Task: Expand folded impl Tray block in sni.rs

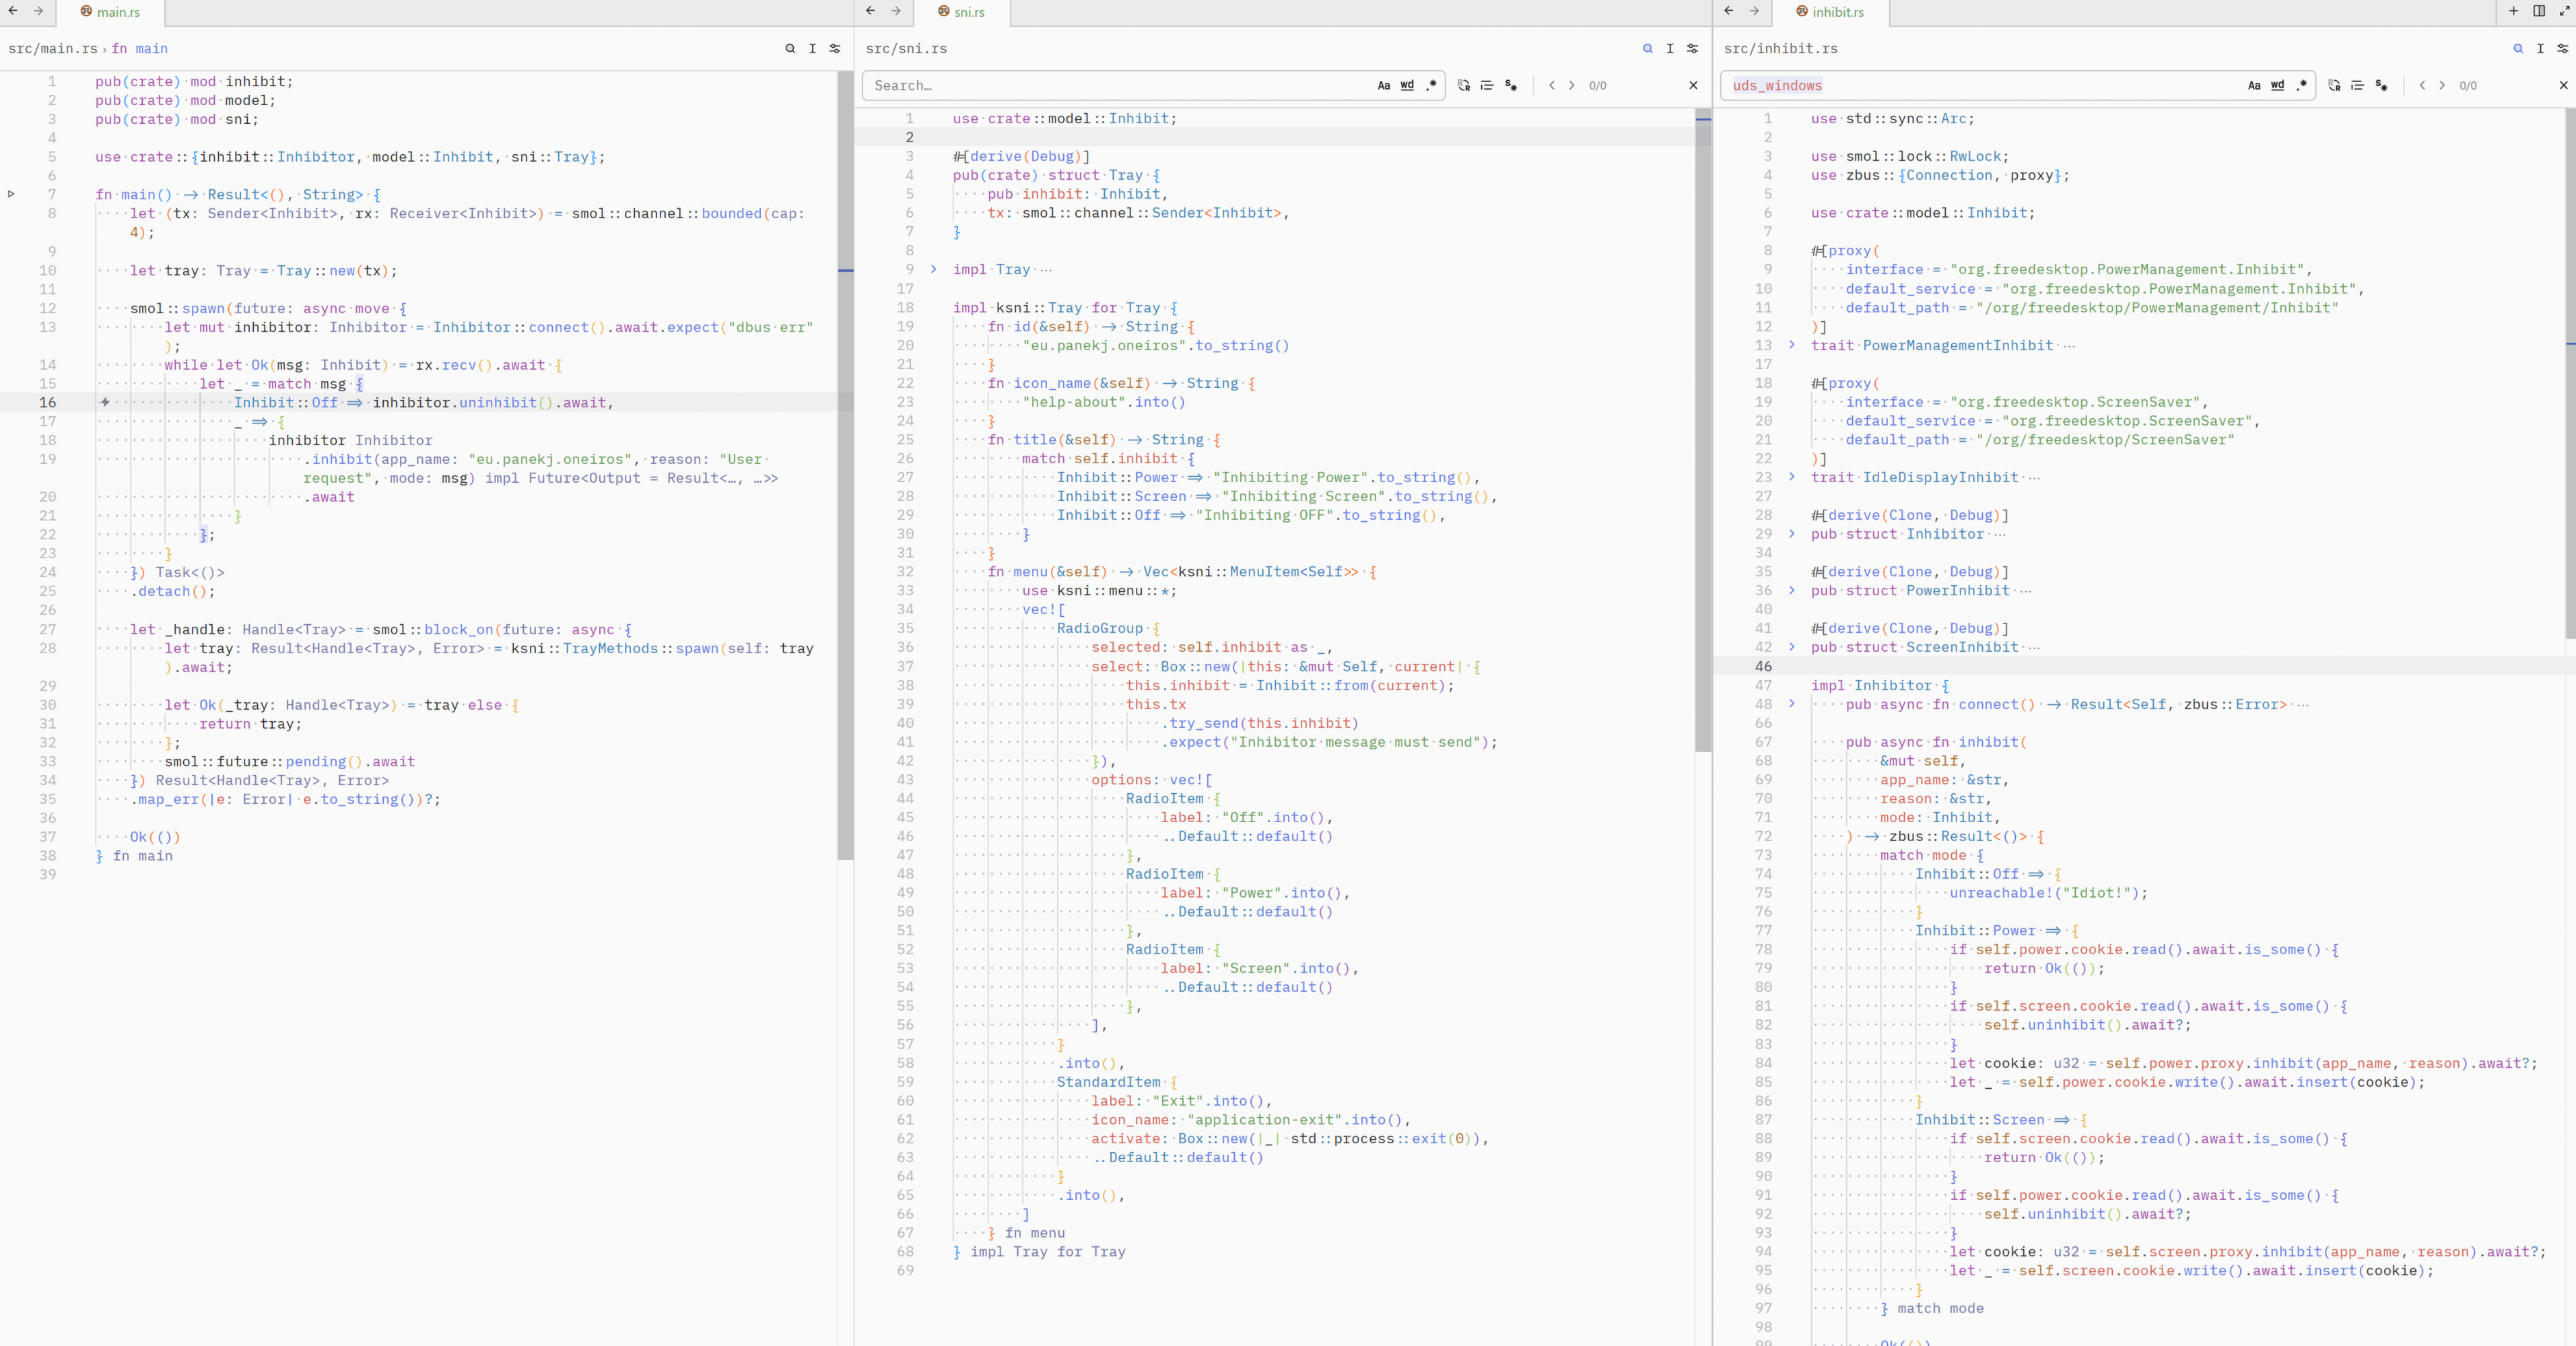Action: click(933, 269)
